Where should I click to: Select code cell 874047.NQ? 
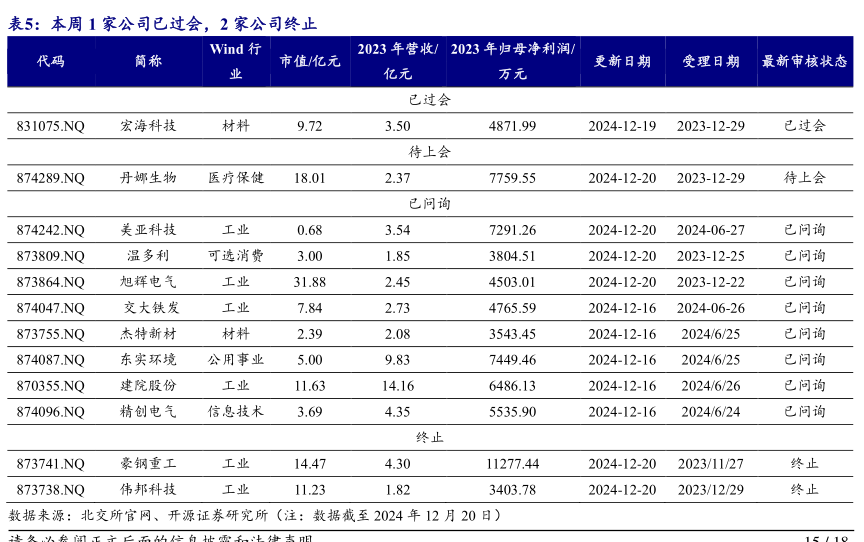click(51, 308)
